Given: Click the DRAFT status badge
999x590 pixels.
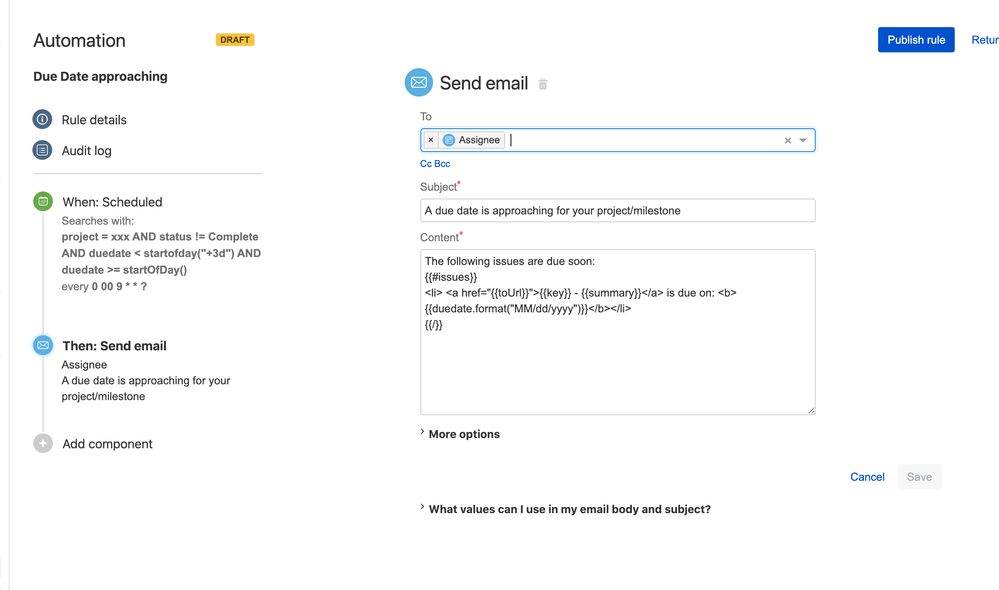Looking at the screenshot, I should tap(234, 40).
